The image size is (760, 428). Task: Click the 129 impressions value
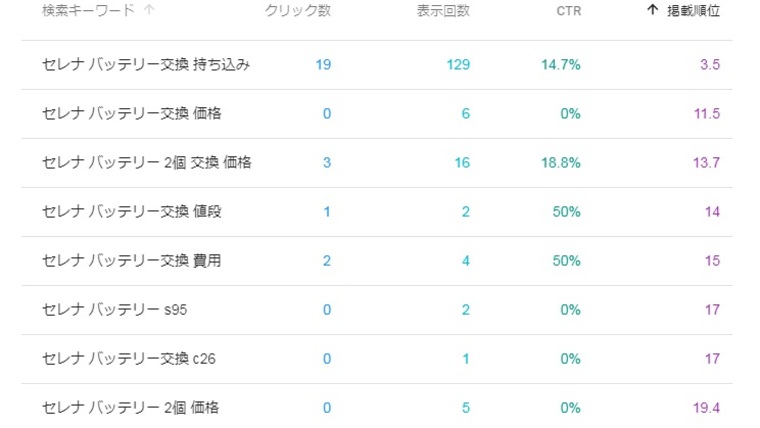click(x=458, y=65)
